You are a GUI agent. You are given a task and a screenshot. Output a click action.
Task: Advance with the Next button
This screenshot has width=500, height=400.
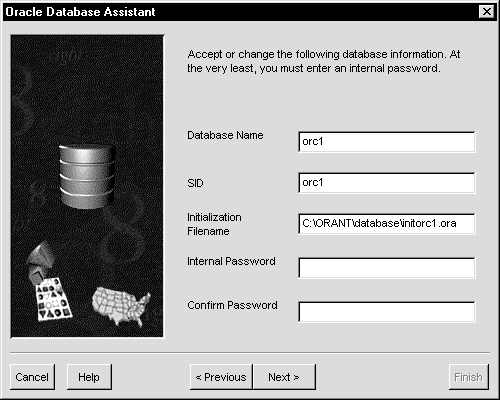click(x=284, y=377)
